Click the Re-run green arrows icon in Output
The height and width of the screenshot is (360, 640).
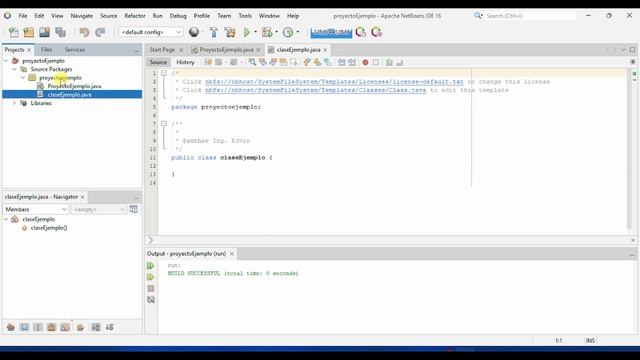coord(151,266)
